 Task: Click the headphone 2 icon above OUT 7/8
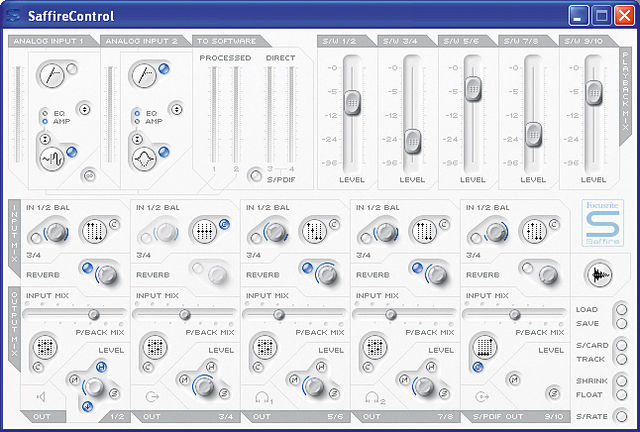point(374,397)
